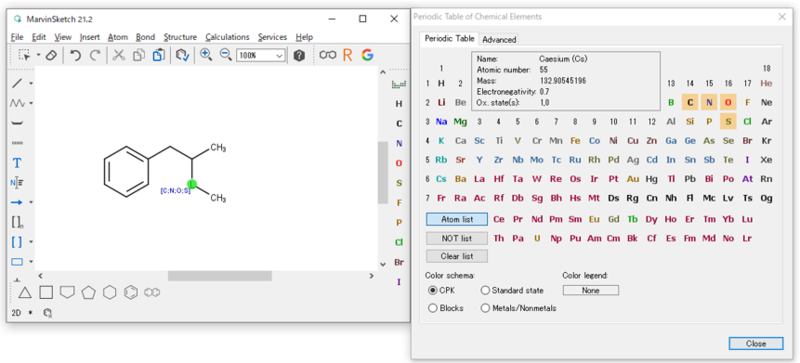Pick Fluorine F from the MarvinSketch atom toolbar
The height and width of the screenshot is (363, 800).
coord(399,203)
